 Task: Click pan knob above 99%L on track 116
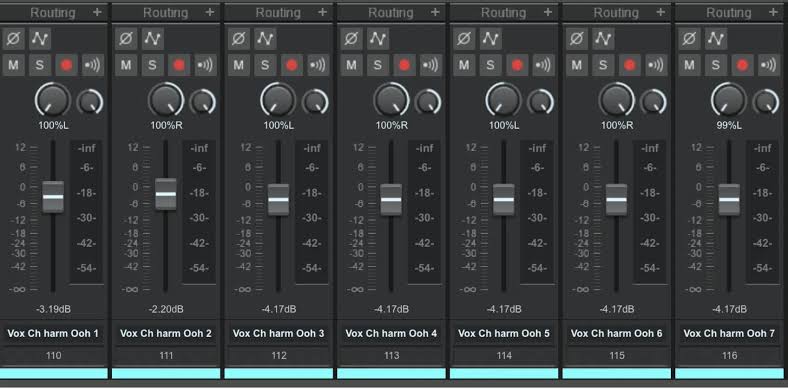(x=728, y=100)
